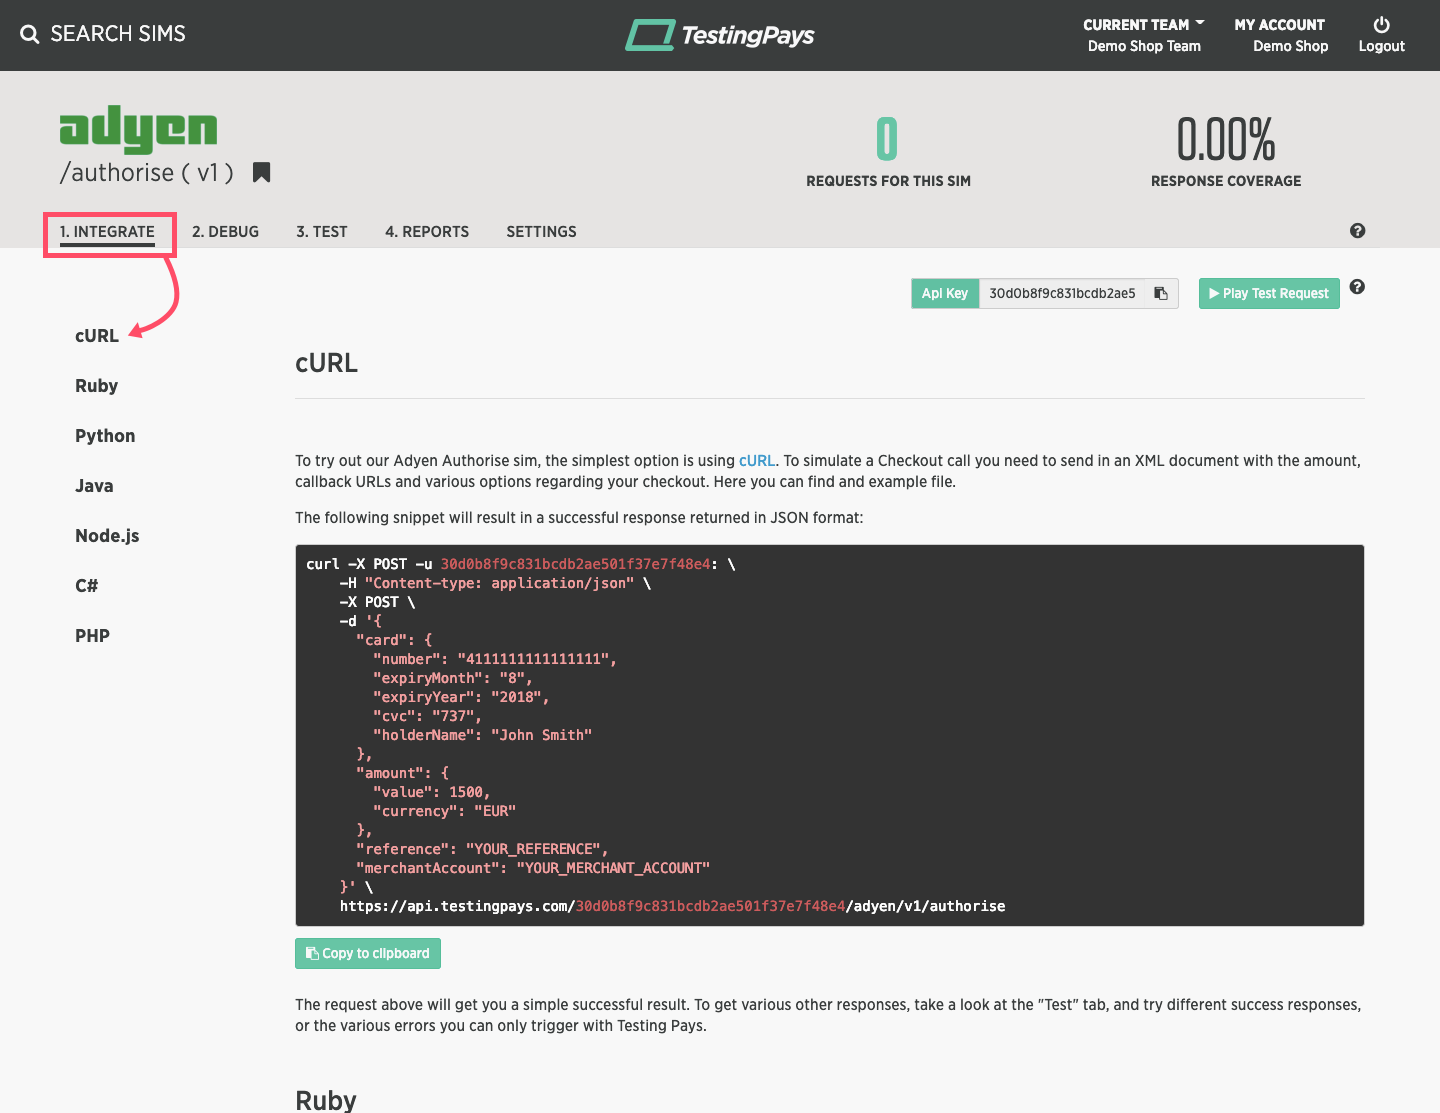Switch to the 1. Integrate tab
This screenshot has width=1440, height=1113.
107,232
